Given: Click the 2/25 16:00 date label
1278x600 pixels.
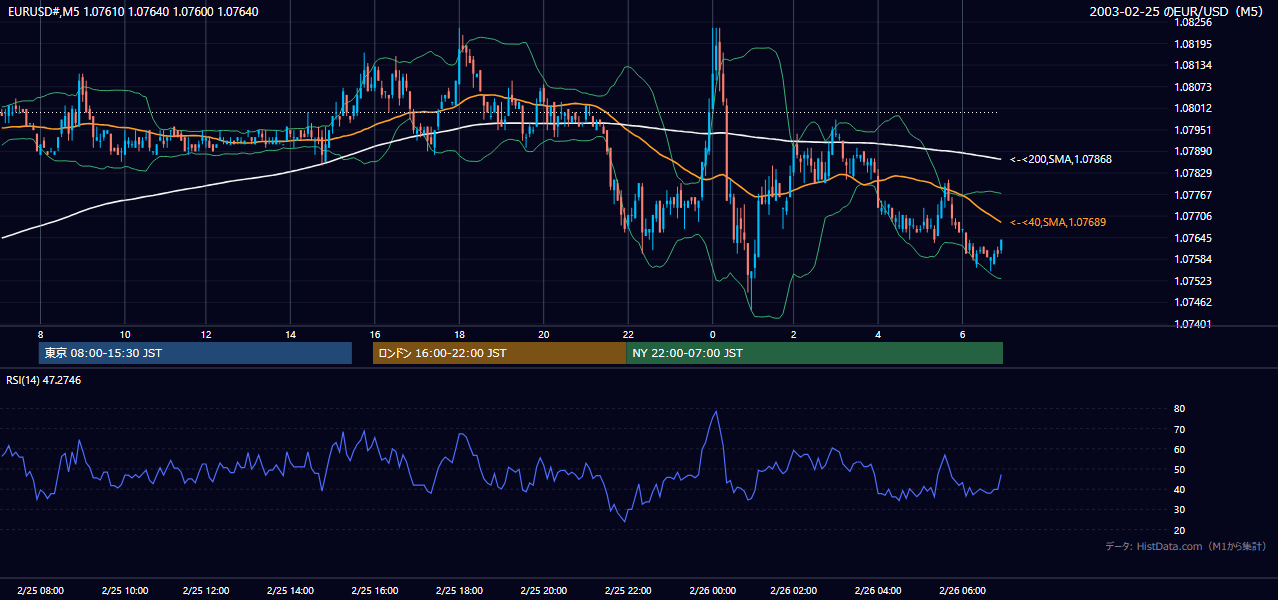Looking at the screenshot, I should click(x=375, y=590).
